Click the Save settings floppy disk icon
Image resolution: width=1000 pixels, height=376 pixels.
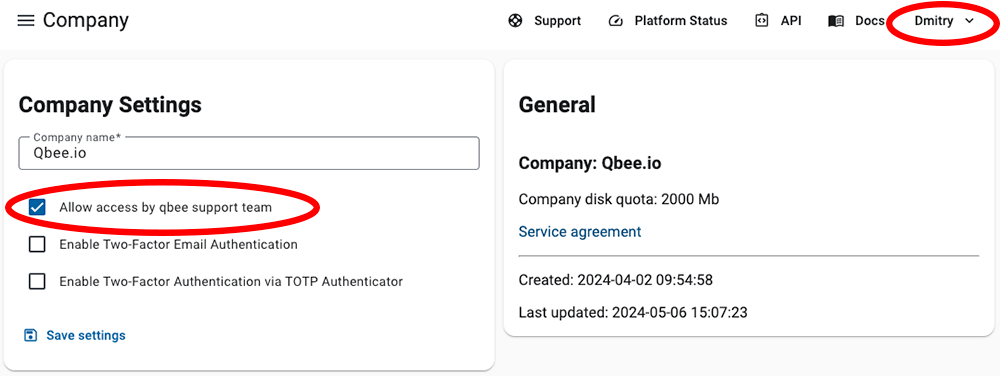click(x=30, y=335)
